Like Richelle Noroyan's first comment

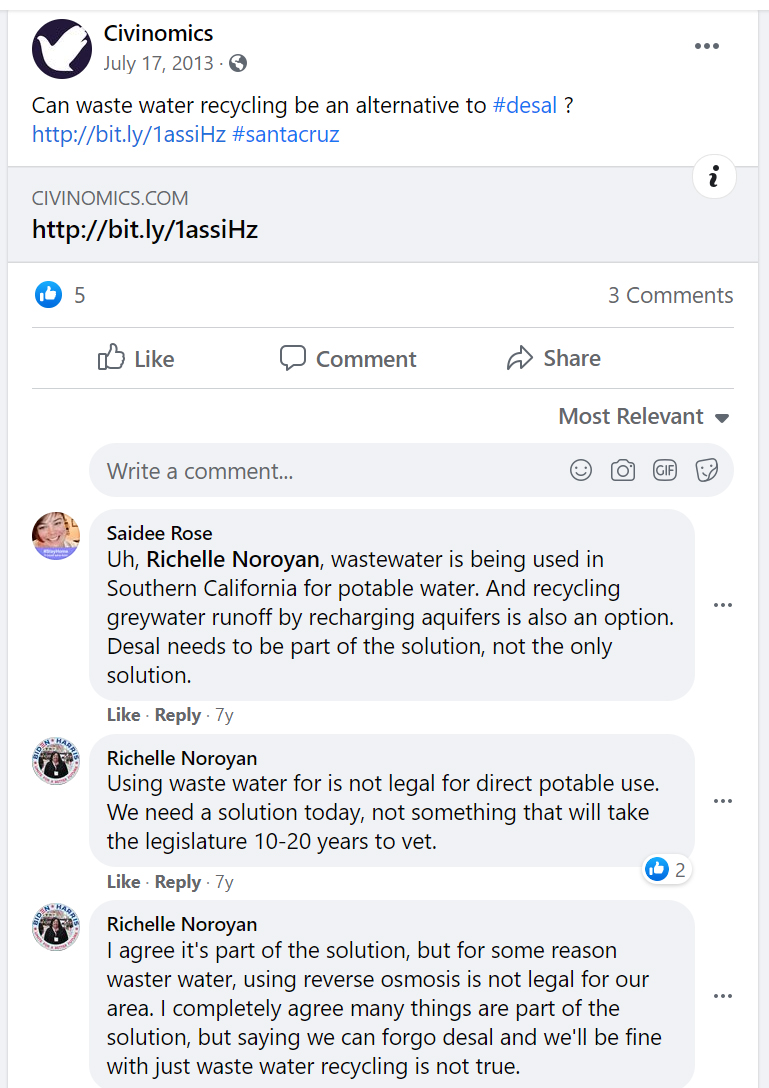point(123,882)
